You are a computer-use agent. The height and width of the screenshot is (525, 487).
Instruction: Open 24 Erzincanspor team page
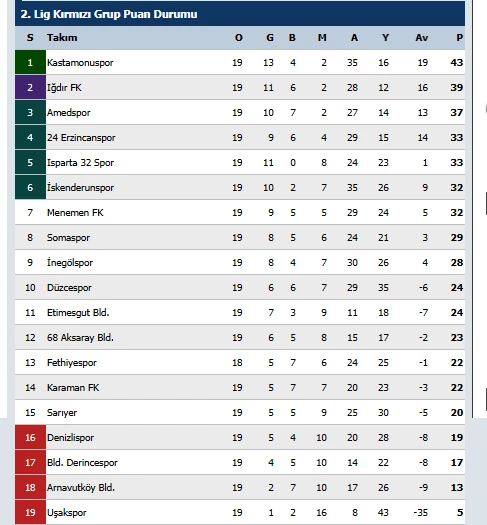(81, 138)
